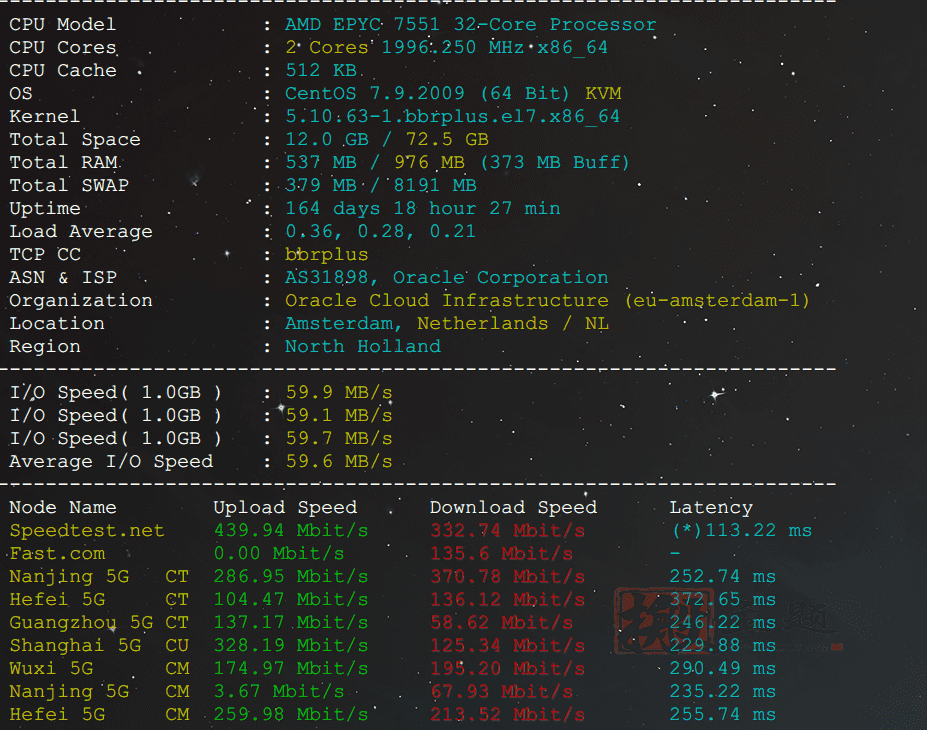The width and height of the screenshot is (927, 730).
Task: Click the Region value 'North Holland'
Action: tap(363, 347)
